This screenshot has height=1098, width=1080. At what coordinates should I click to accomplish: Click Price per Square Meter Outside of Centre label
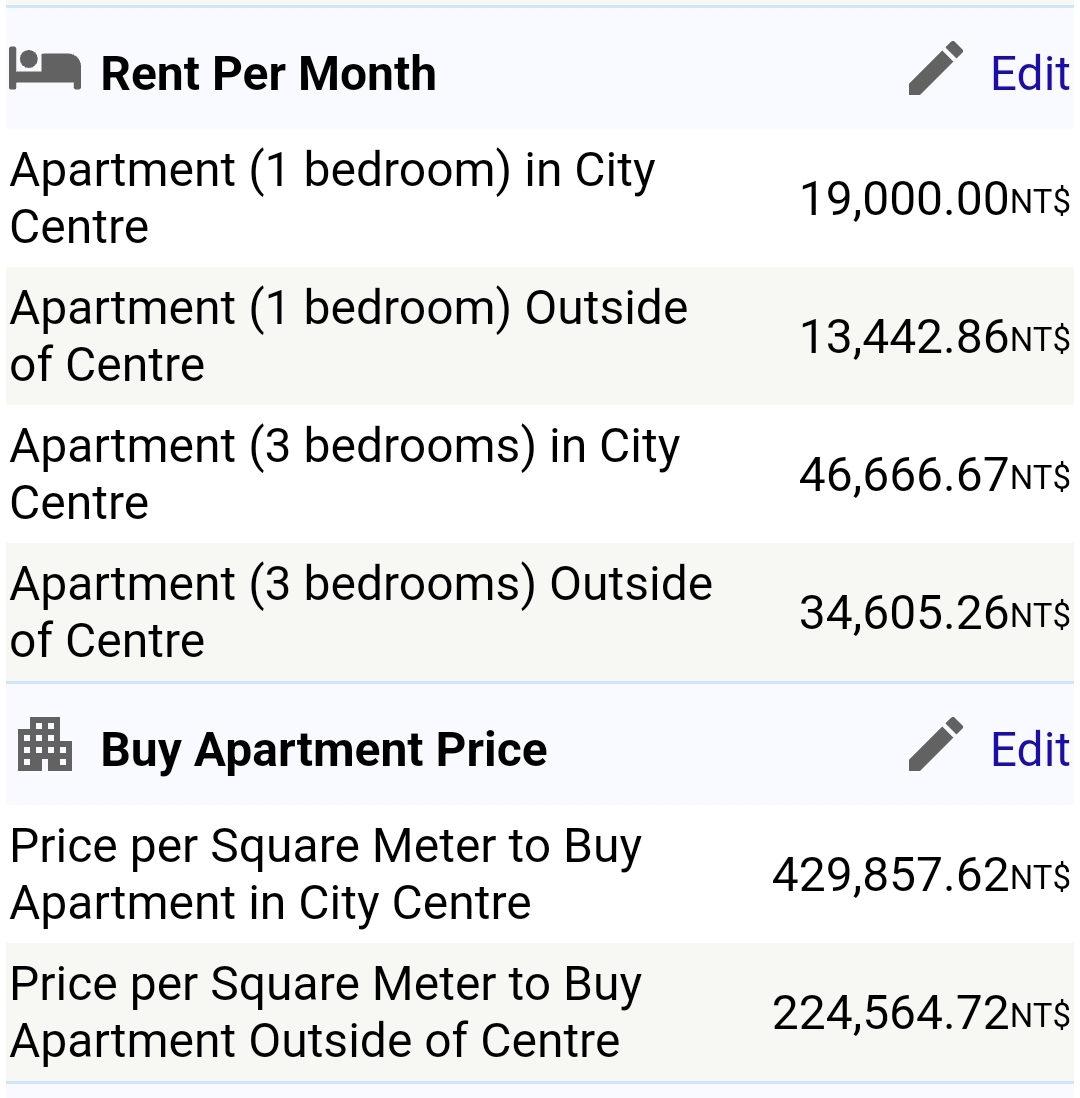pyautogui.click(x=326, y=1013)
